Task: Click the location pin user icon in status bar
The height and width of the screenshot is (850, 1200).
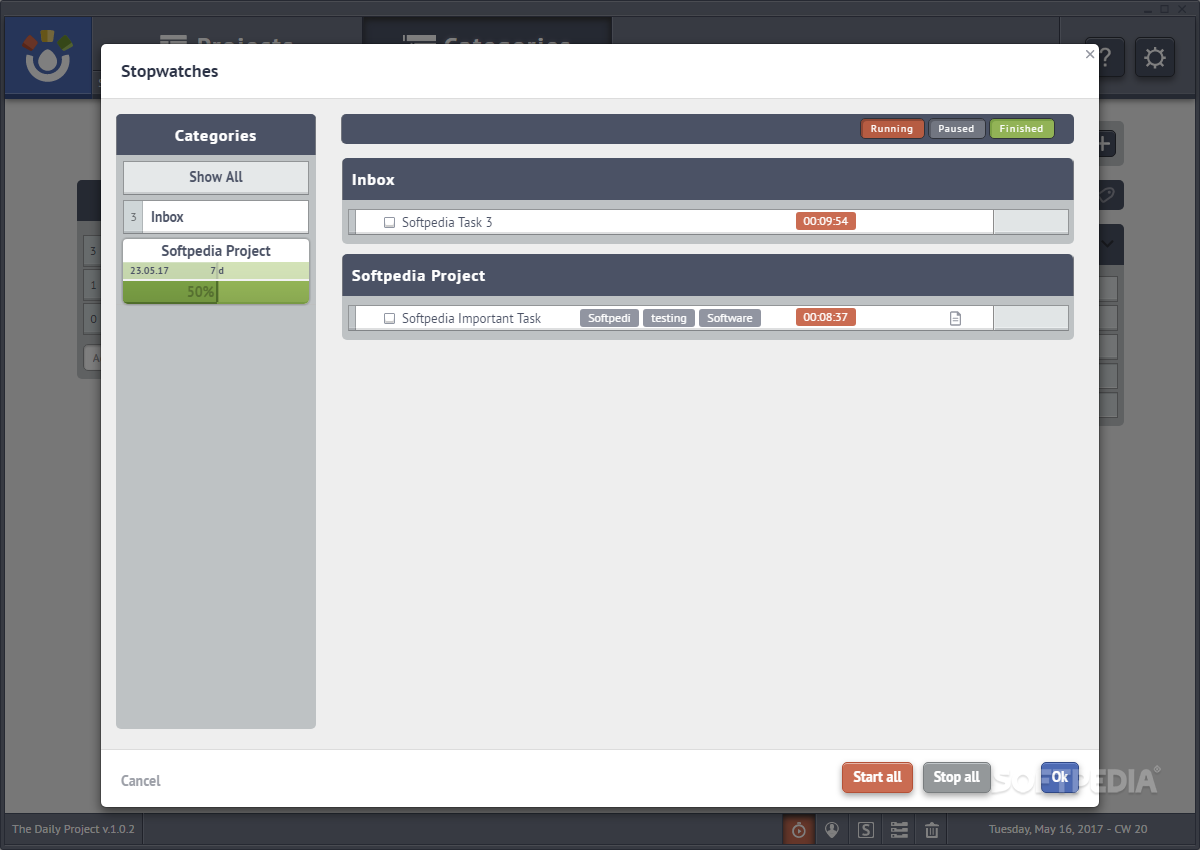Action: point(831,830)
